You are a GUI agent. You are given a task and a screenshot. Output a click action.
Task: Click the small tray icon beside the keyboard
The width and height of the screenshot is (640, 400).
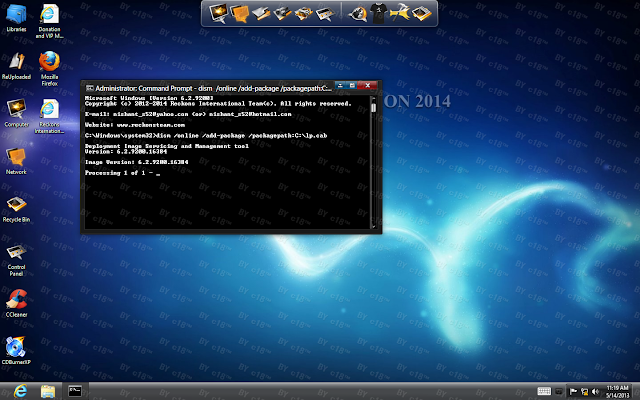[x=559, y=392]
